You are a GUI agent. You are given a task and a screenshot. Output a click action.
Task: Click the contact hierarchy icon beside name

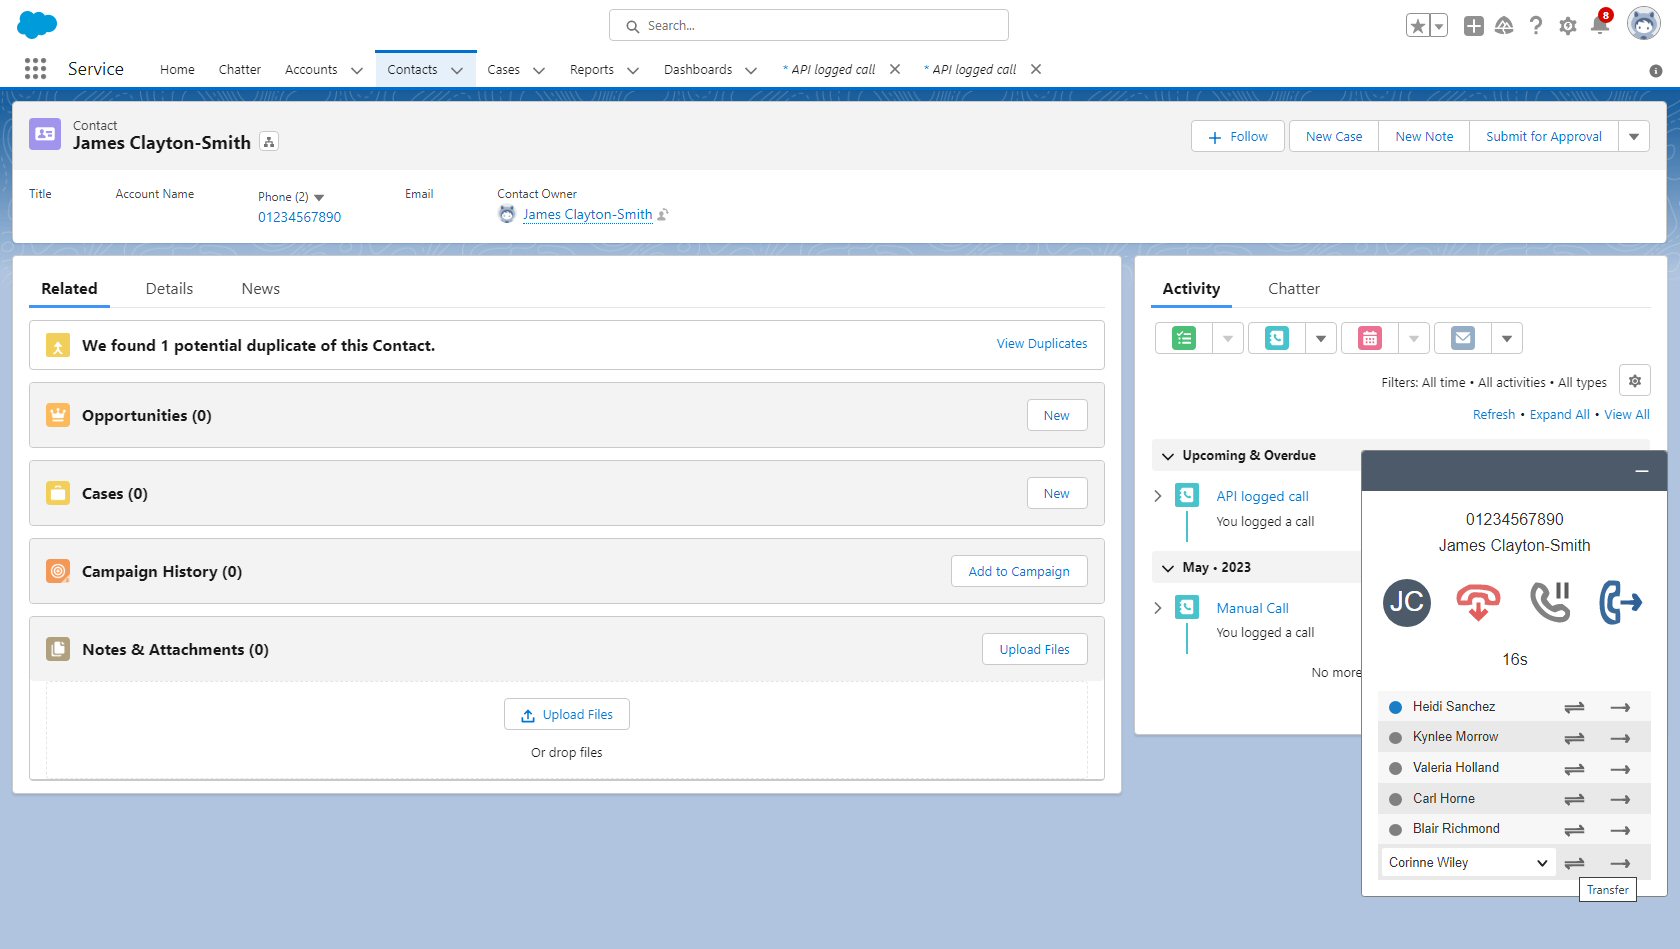click(x=269, y=142)
